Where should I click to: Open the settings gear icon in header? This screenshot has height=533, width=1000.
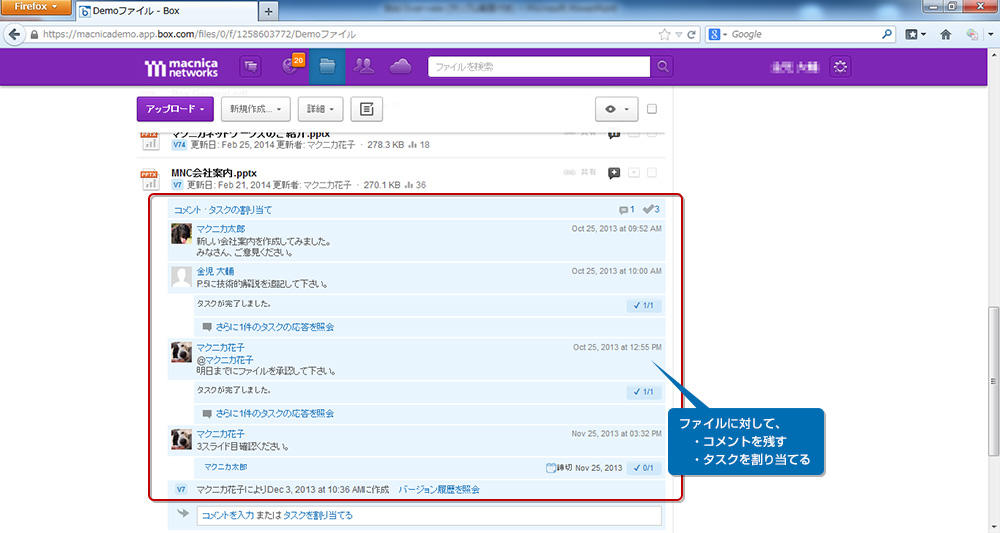[840, 66]
